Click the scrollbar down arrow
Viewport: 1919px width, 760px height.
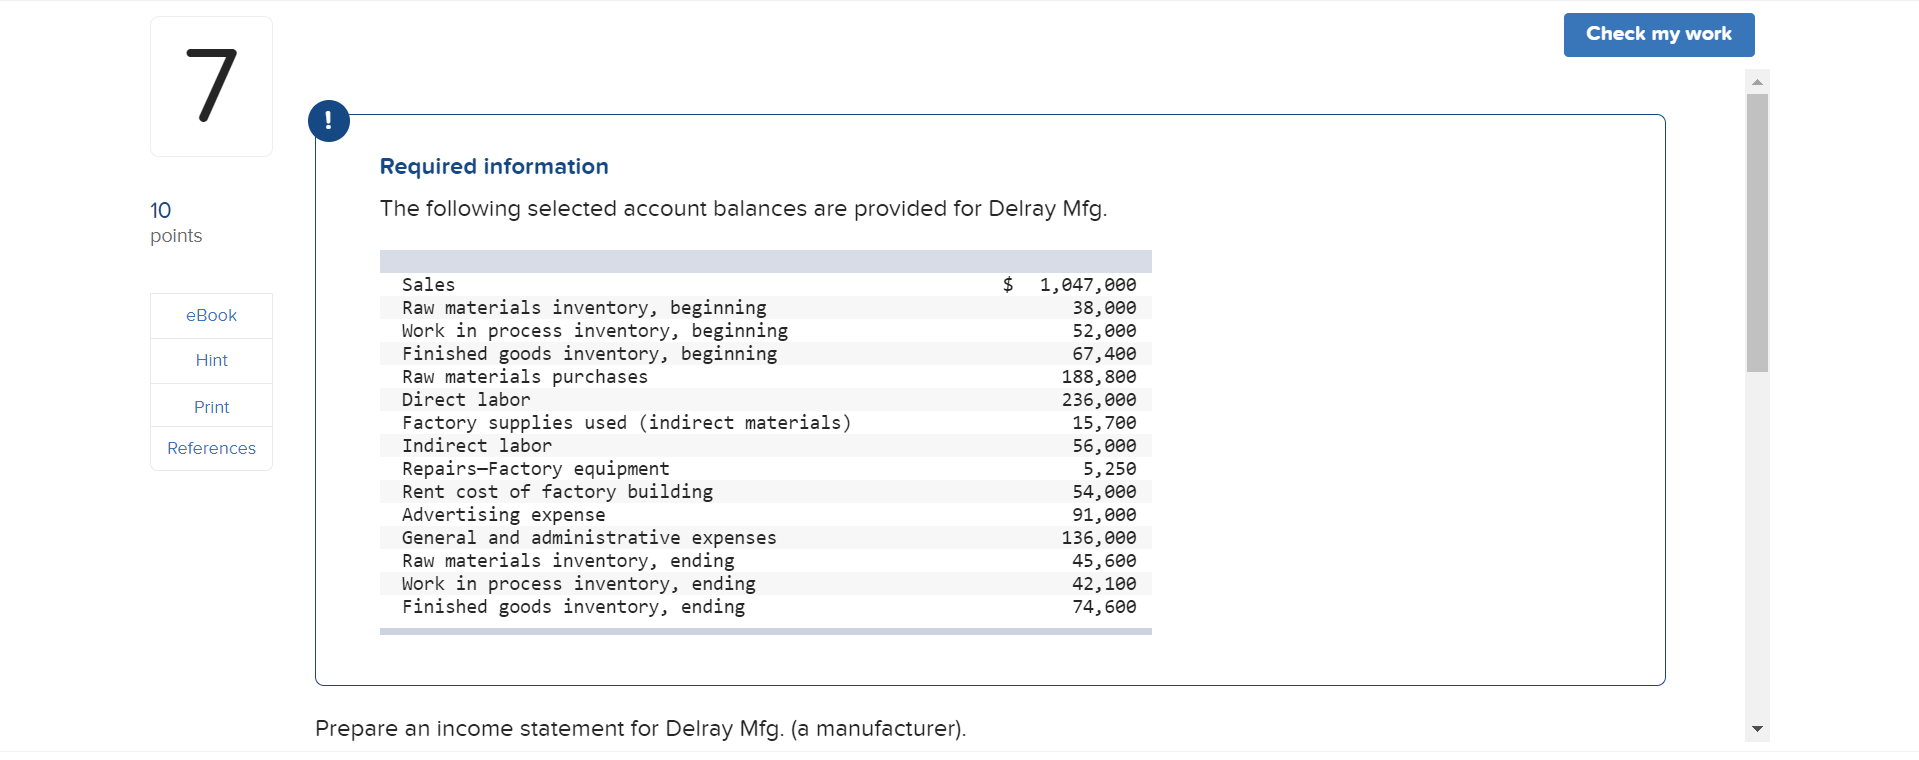pos(1757,729)
